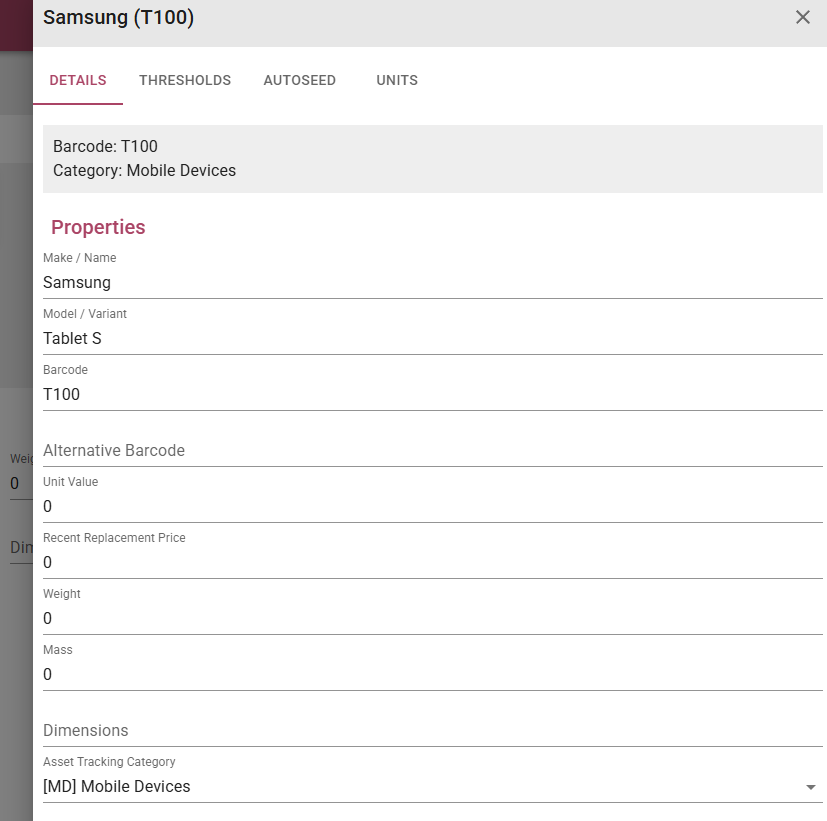Open the Thresholds tab
The image size is (827, 821).
click(185, 80)
